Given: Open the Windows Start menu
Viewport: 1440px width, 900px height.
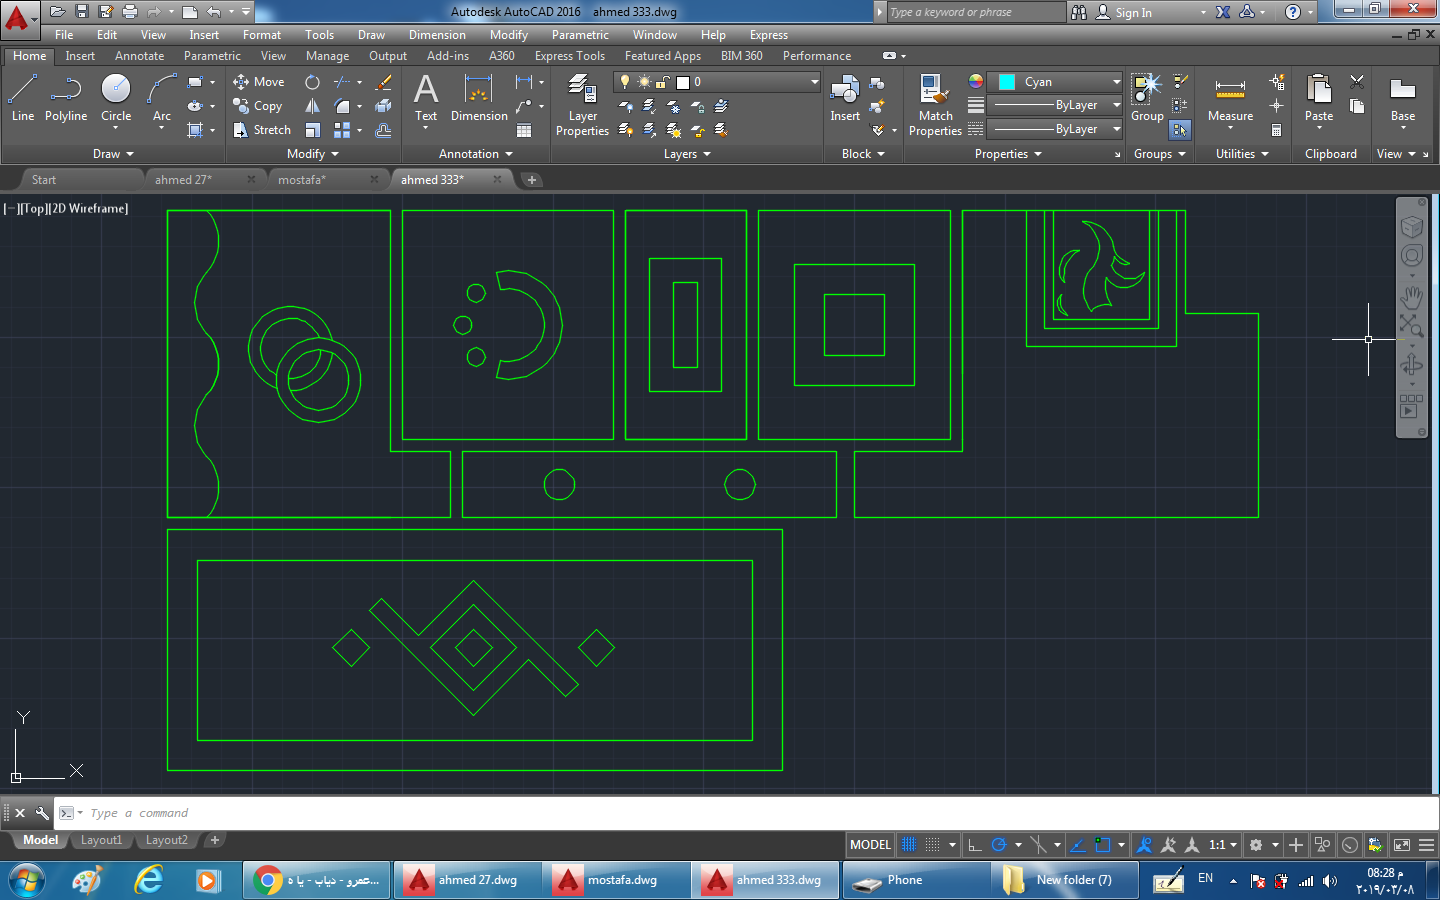Looking at the screenshot, I should (28, 880).
